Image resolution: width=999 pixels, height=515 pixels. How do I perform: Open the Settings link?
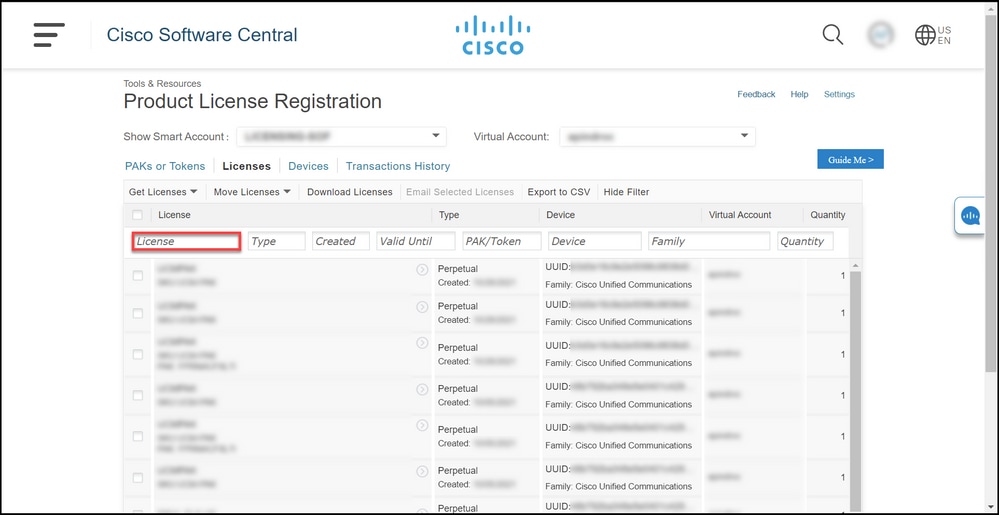(839, 94)
